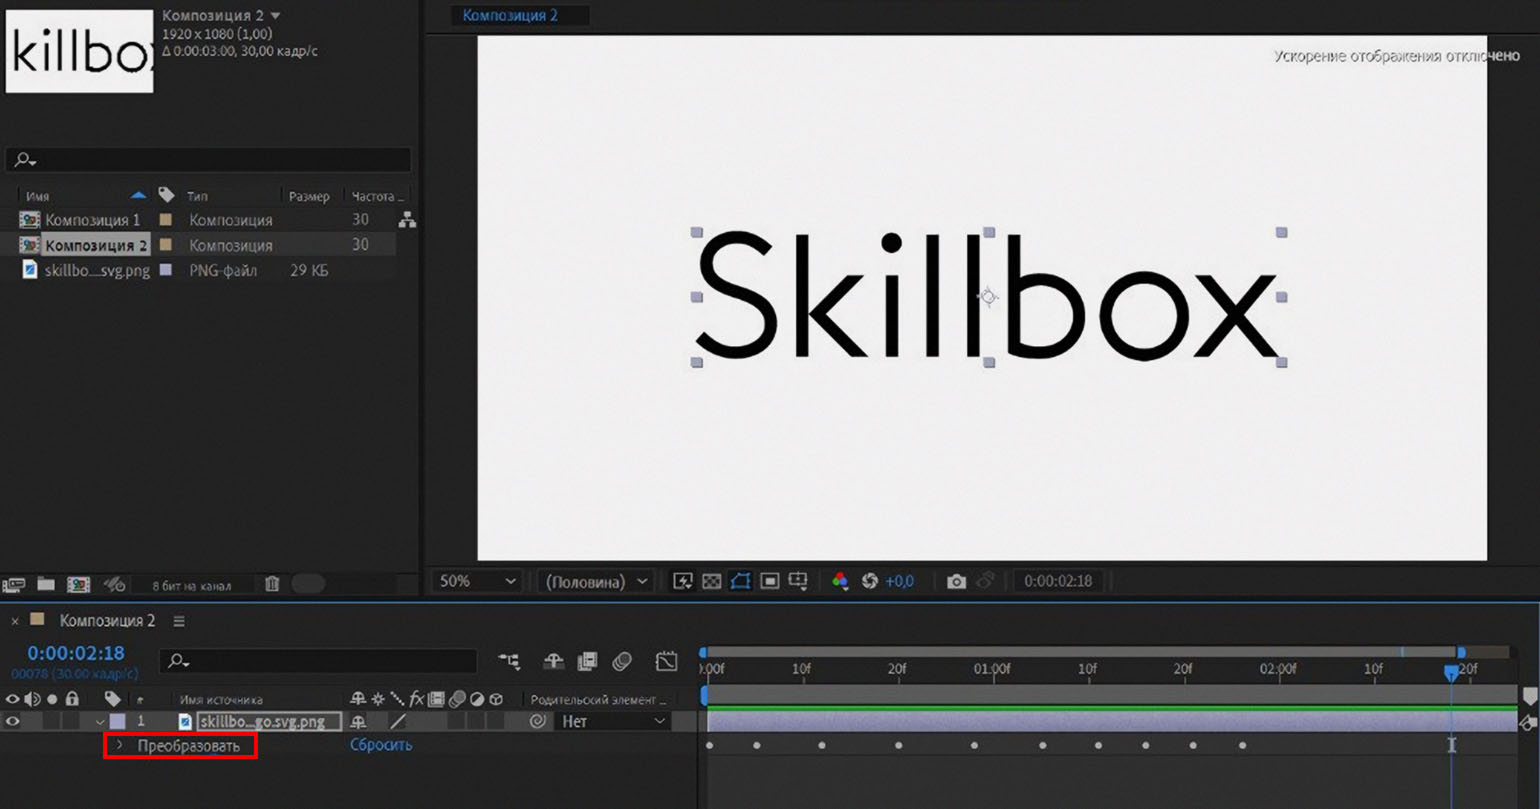The height and width of the screenshot is (809, 1540).
Task: Collapse layer 1 with its twirl arrow
Action: click(100, 721)
